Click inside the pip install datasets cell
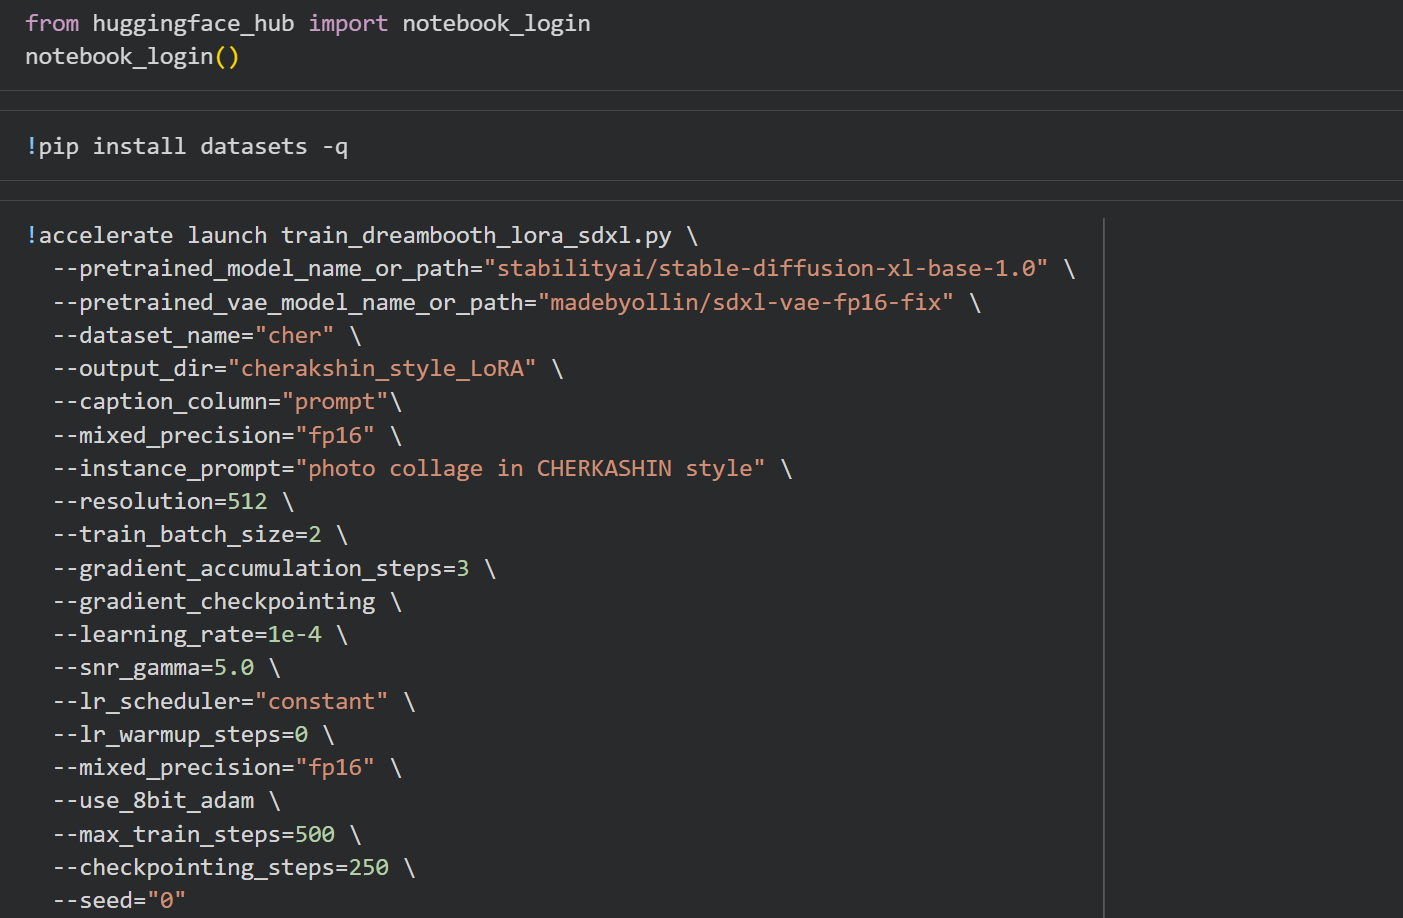The width and height of the screenshot is (1403, 918). (x=187, y=147)
